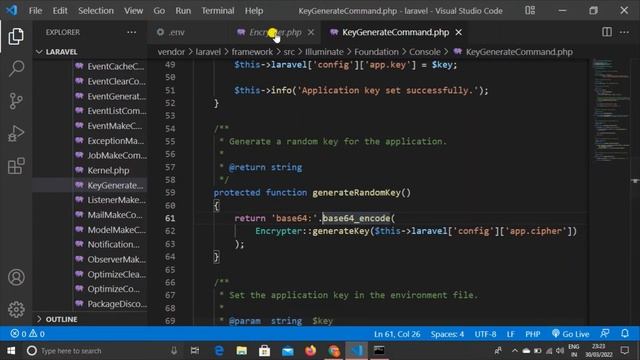640x360 pixels.
Task: Open the Explorer view in activity bar
Action: click(x=16, y=37)
